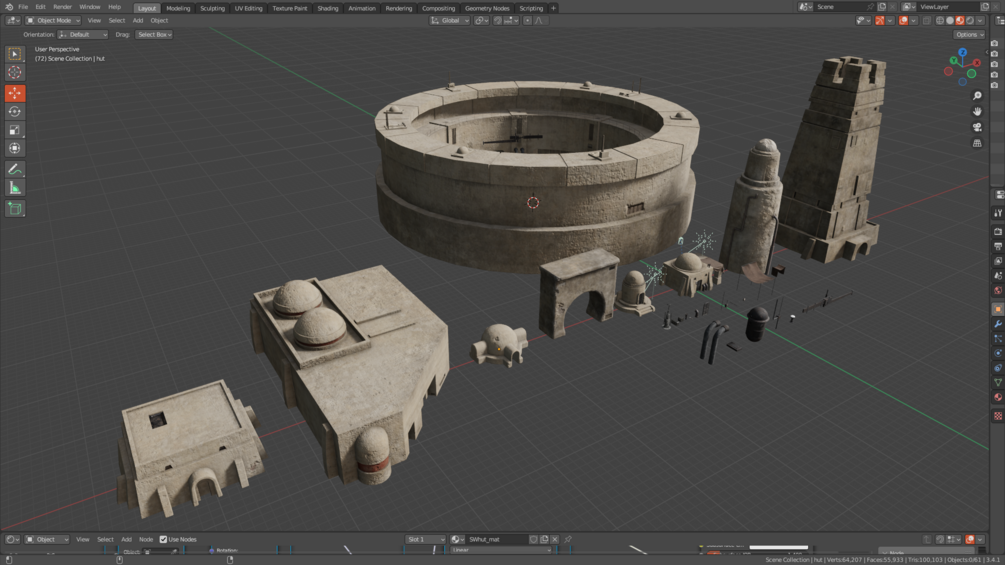Image resolution: width=1005 pixels, height=565 pixels.
Task: Enable the Use Nodes checkbox
Action: coord(163,539)
